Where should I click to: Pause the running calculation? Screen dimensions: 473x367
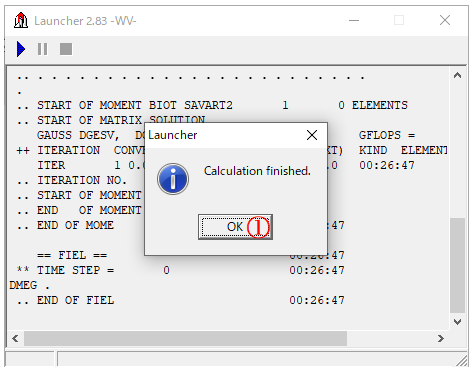[42, 49]
